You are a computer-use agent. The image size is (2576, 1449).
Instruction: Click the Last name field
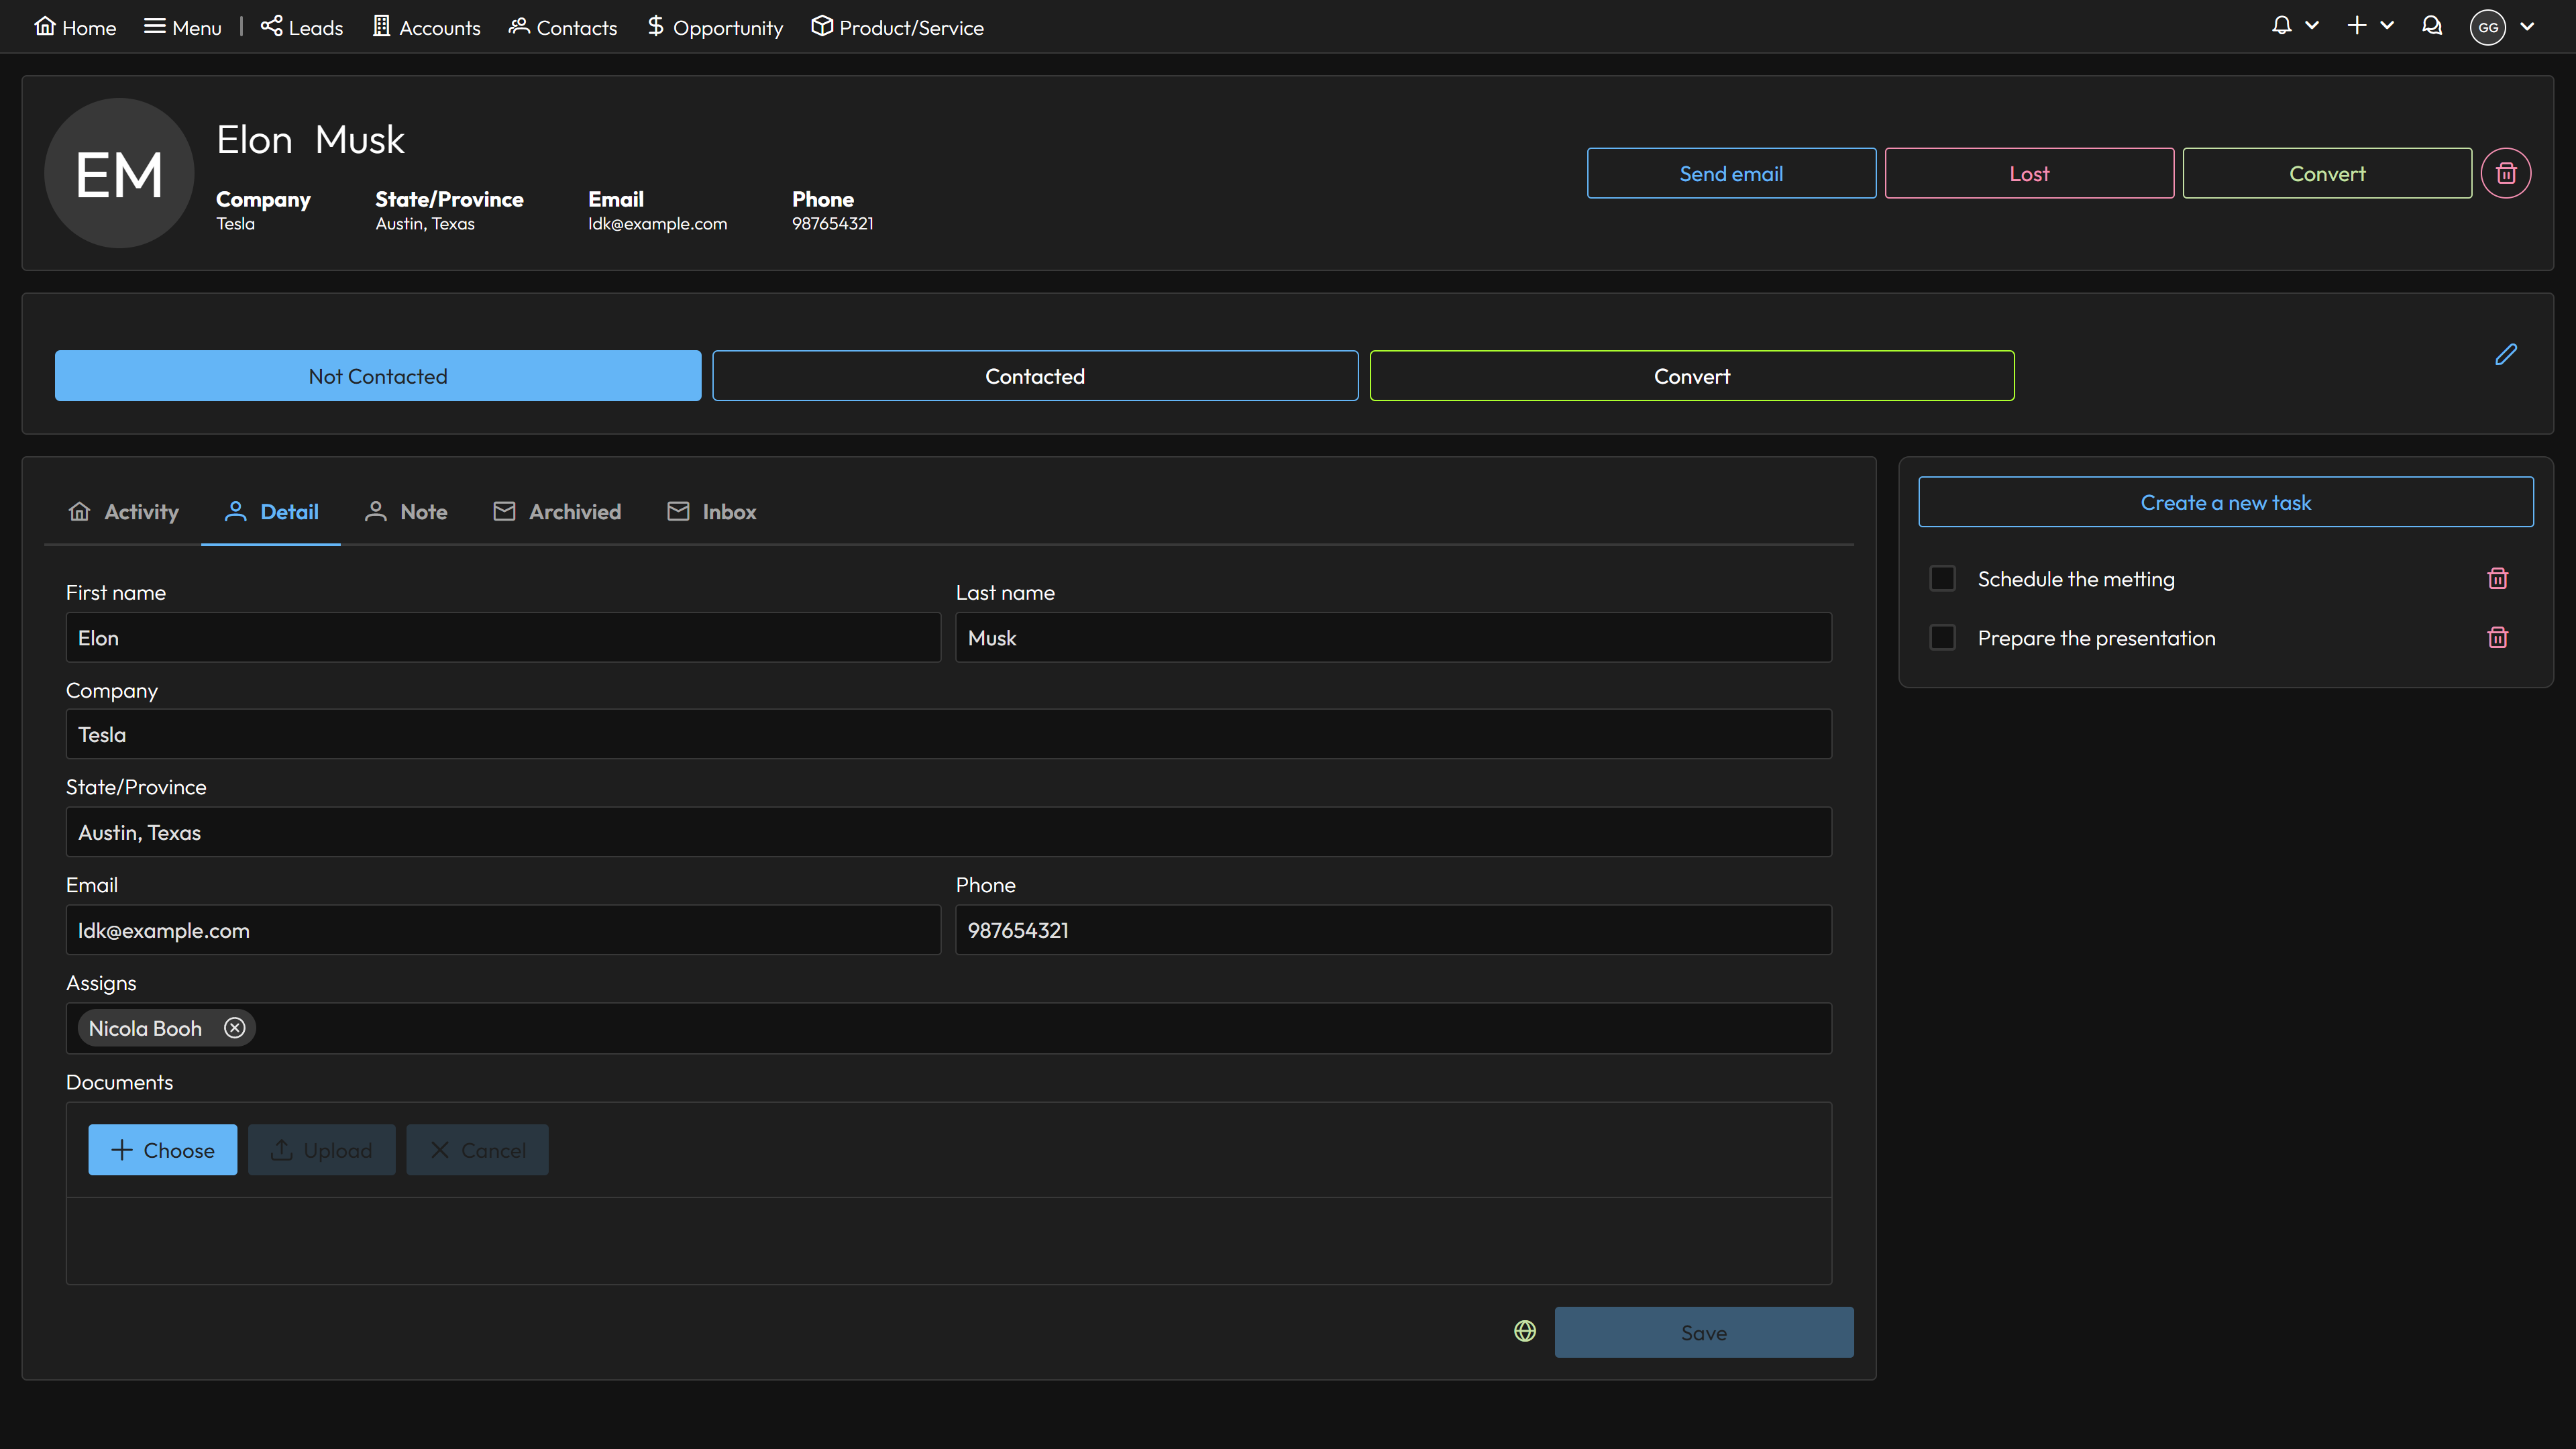[x=1393, y=637]
